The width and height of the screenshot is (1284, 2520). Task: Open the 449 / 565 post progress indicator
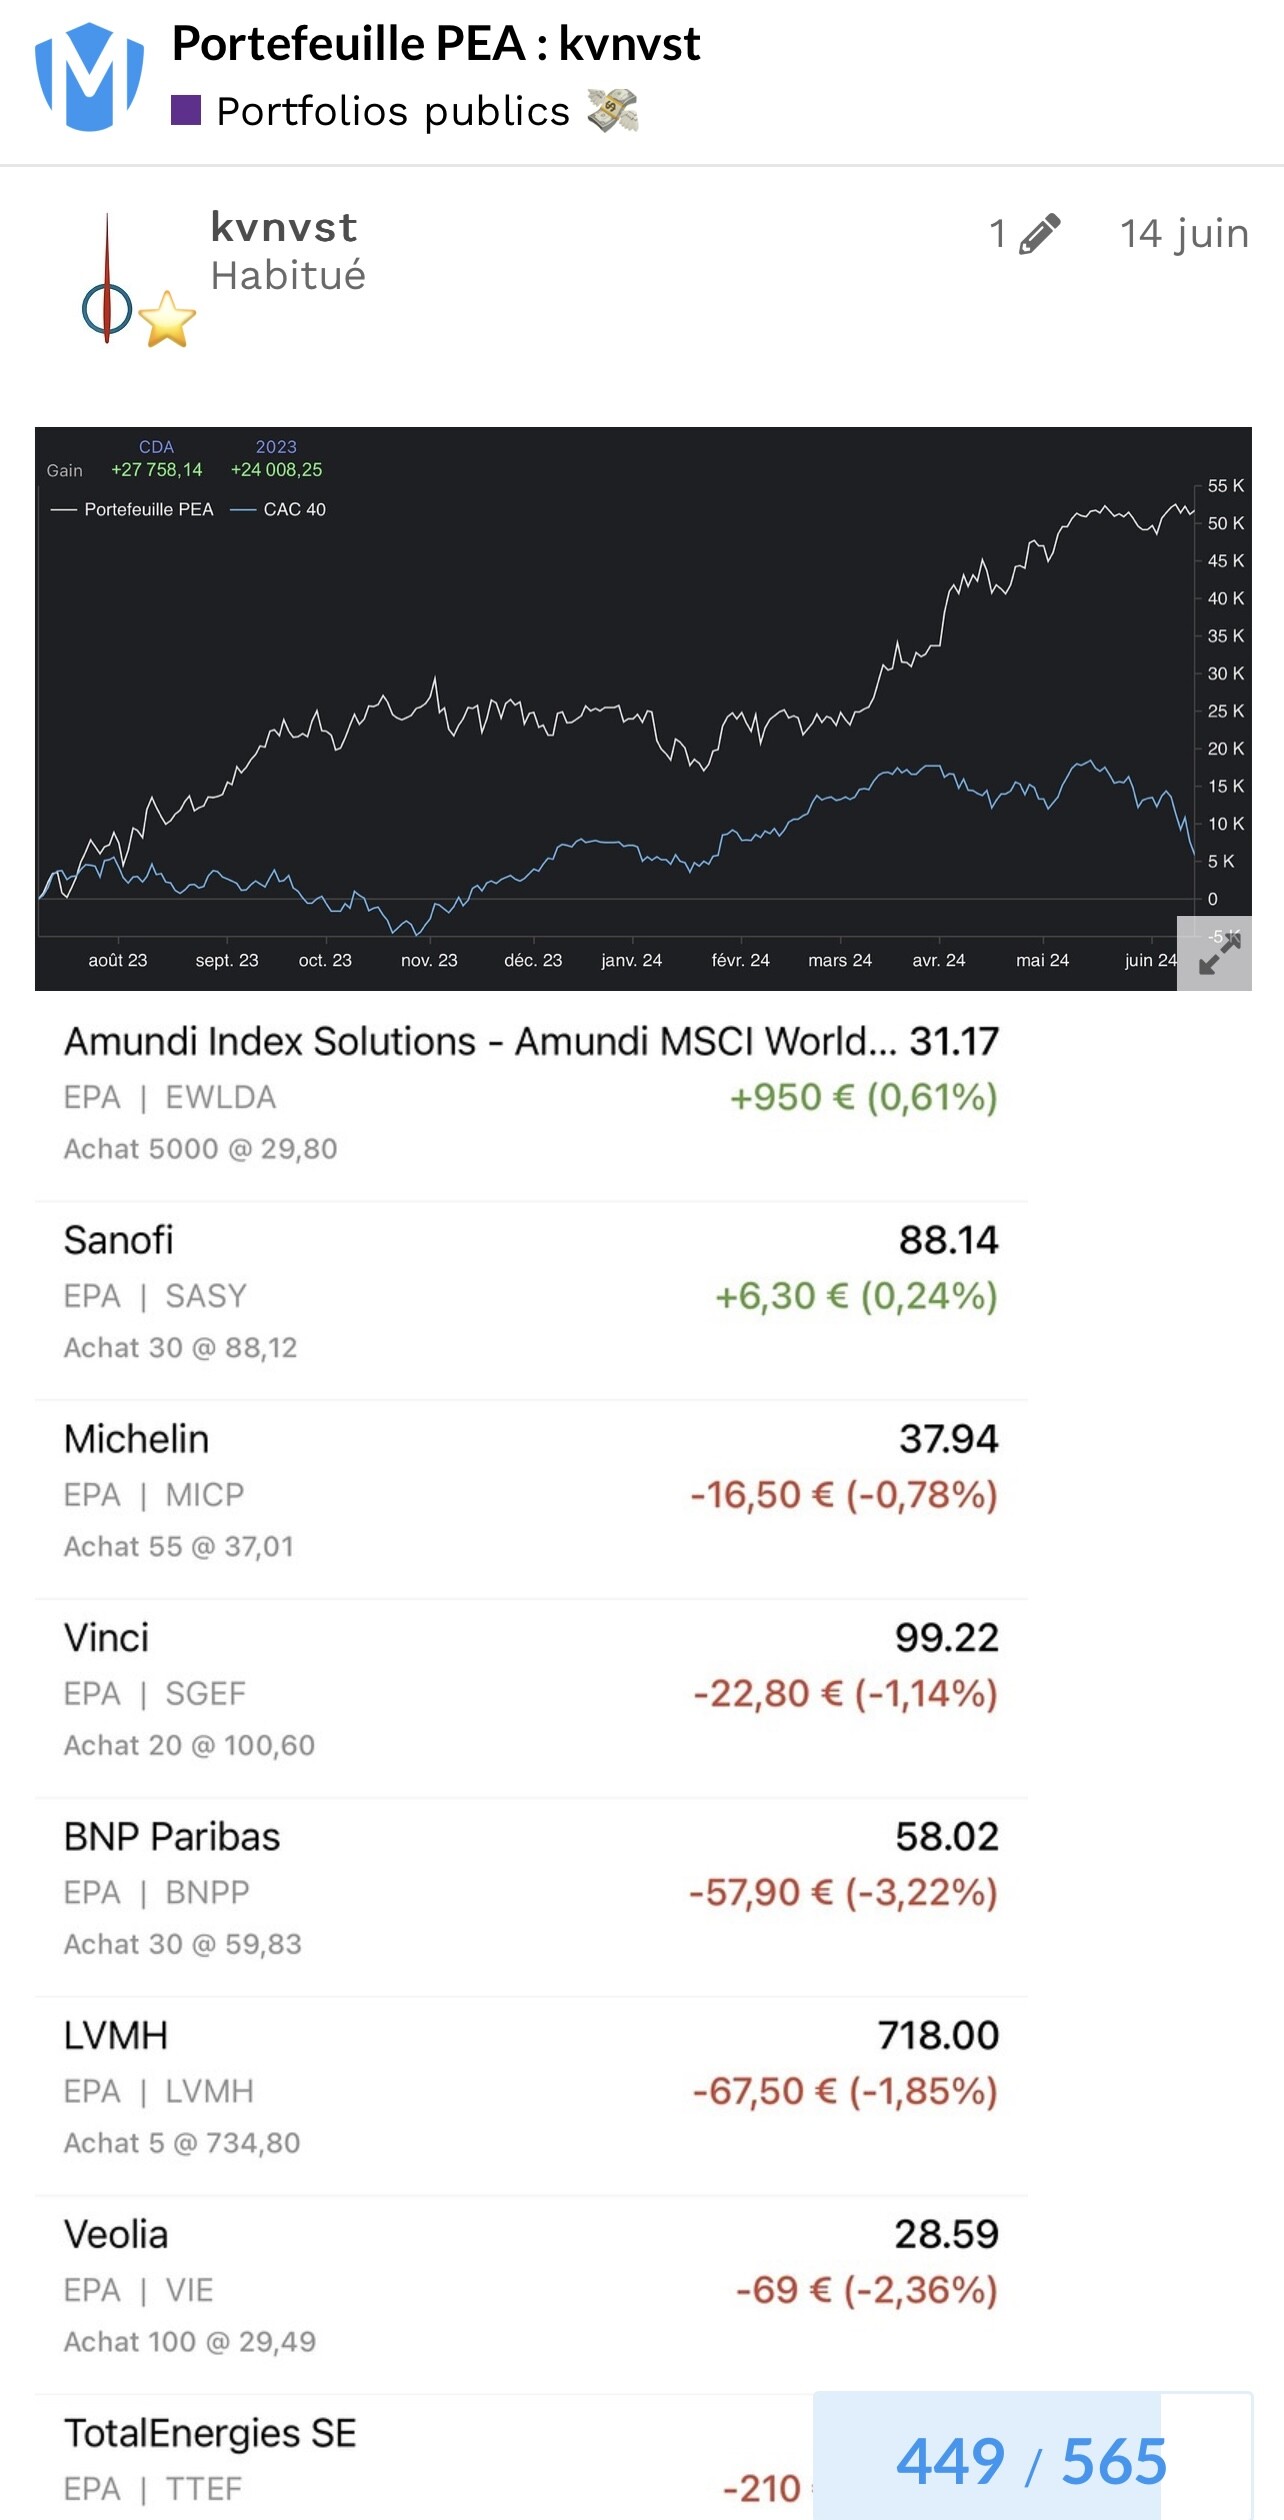pos(1031,2460)
